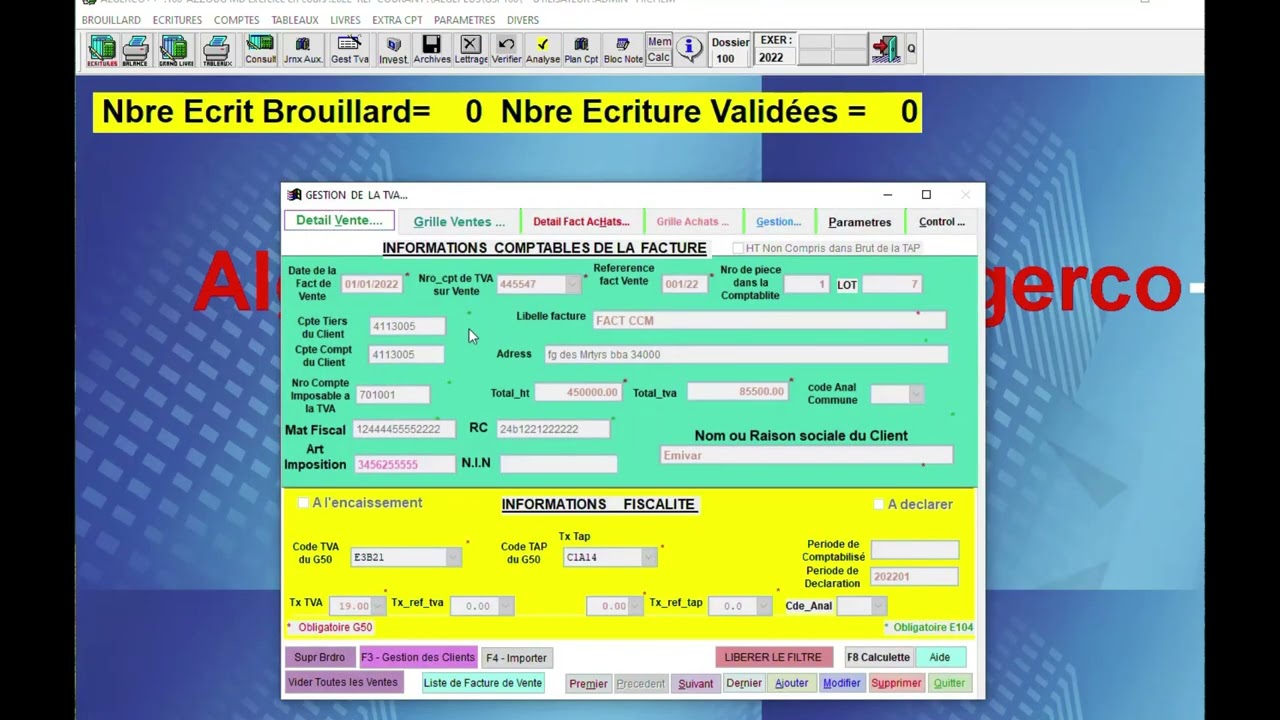The height and width of the screenshot is (720, 1280).
Task: Click the Consult toolbar icon
Action: click(x=260, y=50)
